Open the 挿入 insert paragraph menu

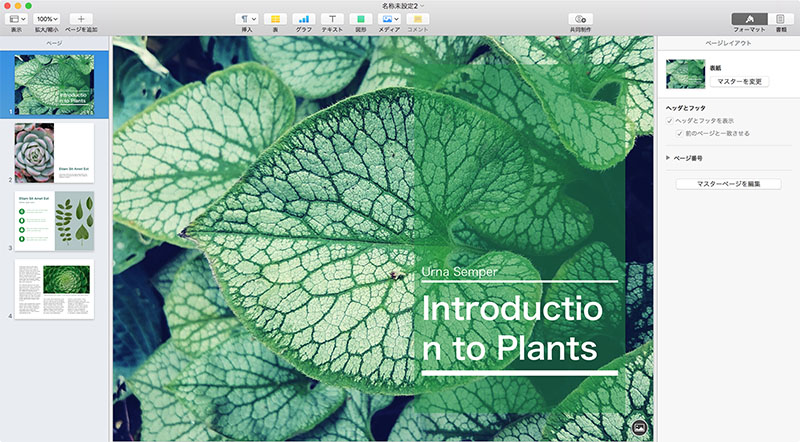point(247,19)
